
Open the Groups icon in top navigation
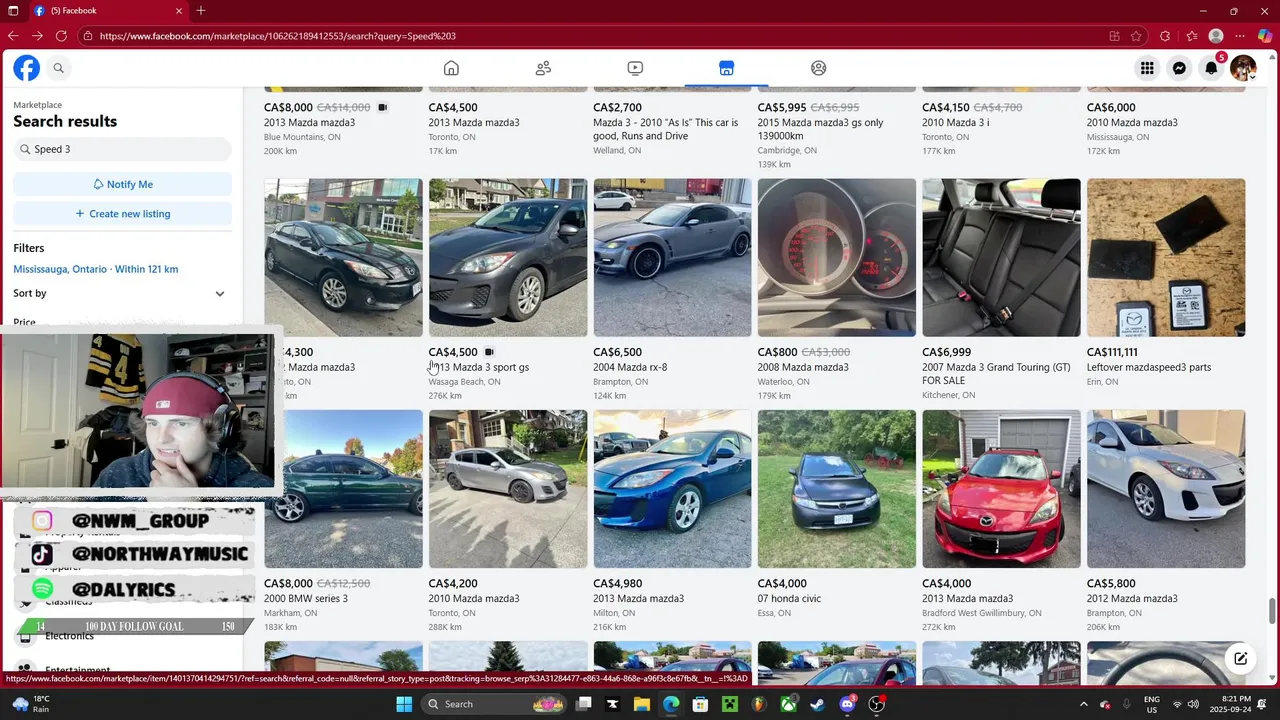click(x=818, y=68)
